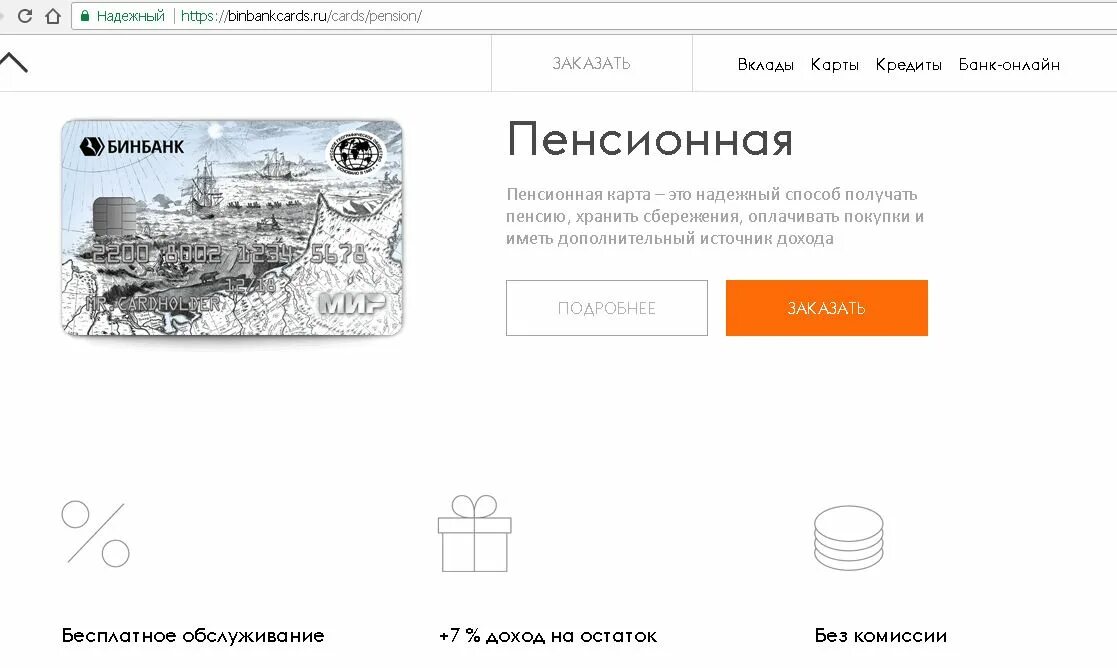Click the upward chevron logo at top left
This screenshot has height=668, width=1117.
13,63
